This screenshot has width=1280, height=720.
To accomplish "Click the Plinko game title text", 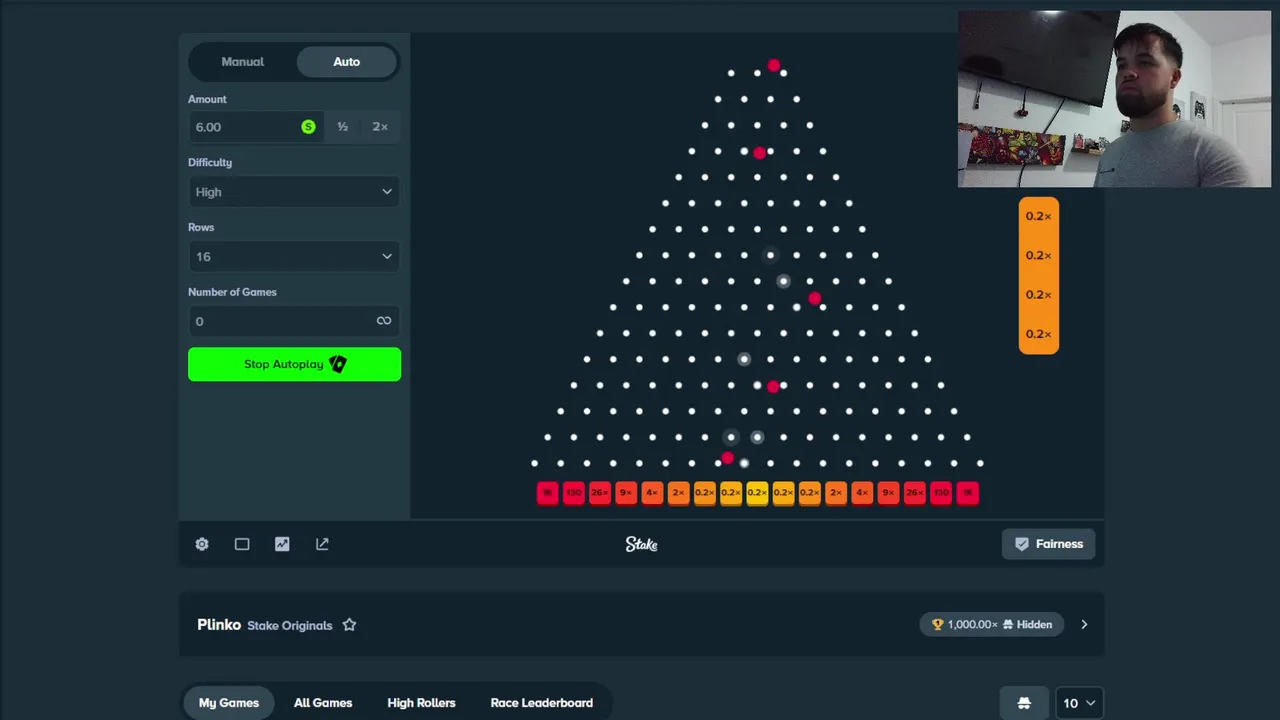I will click(x=219, y=625).
